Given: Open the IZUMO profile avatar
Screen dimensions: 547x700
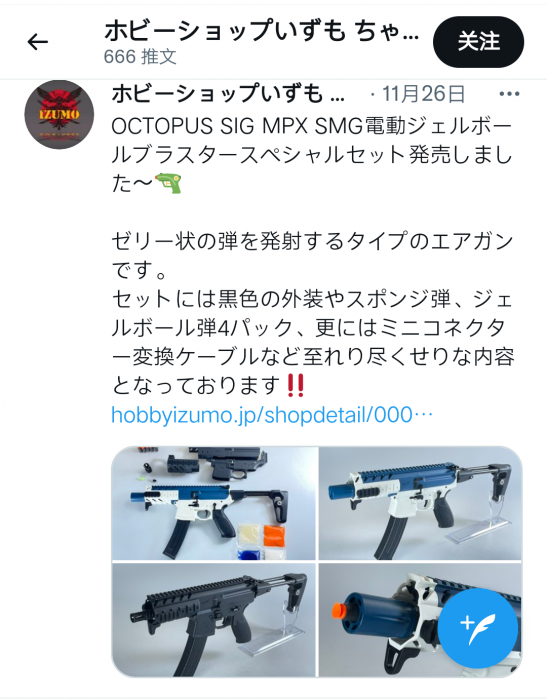Looking at the screenshot, I should (x=59, y=115).
